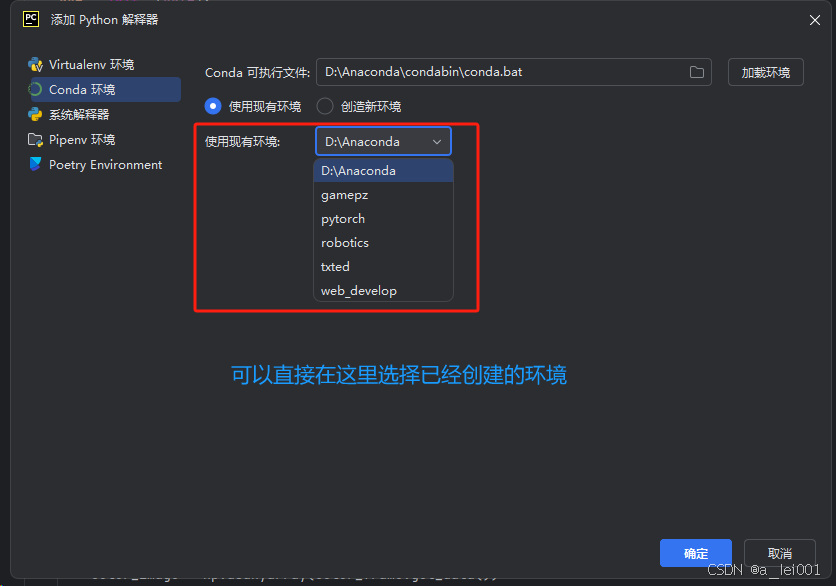Click the Pipenv environment folder icon
This screenshot has width=836, height=586.
[35, 140]
